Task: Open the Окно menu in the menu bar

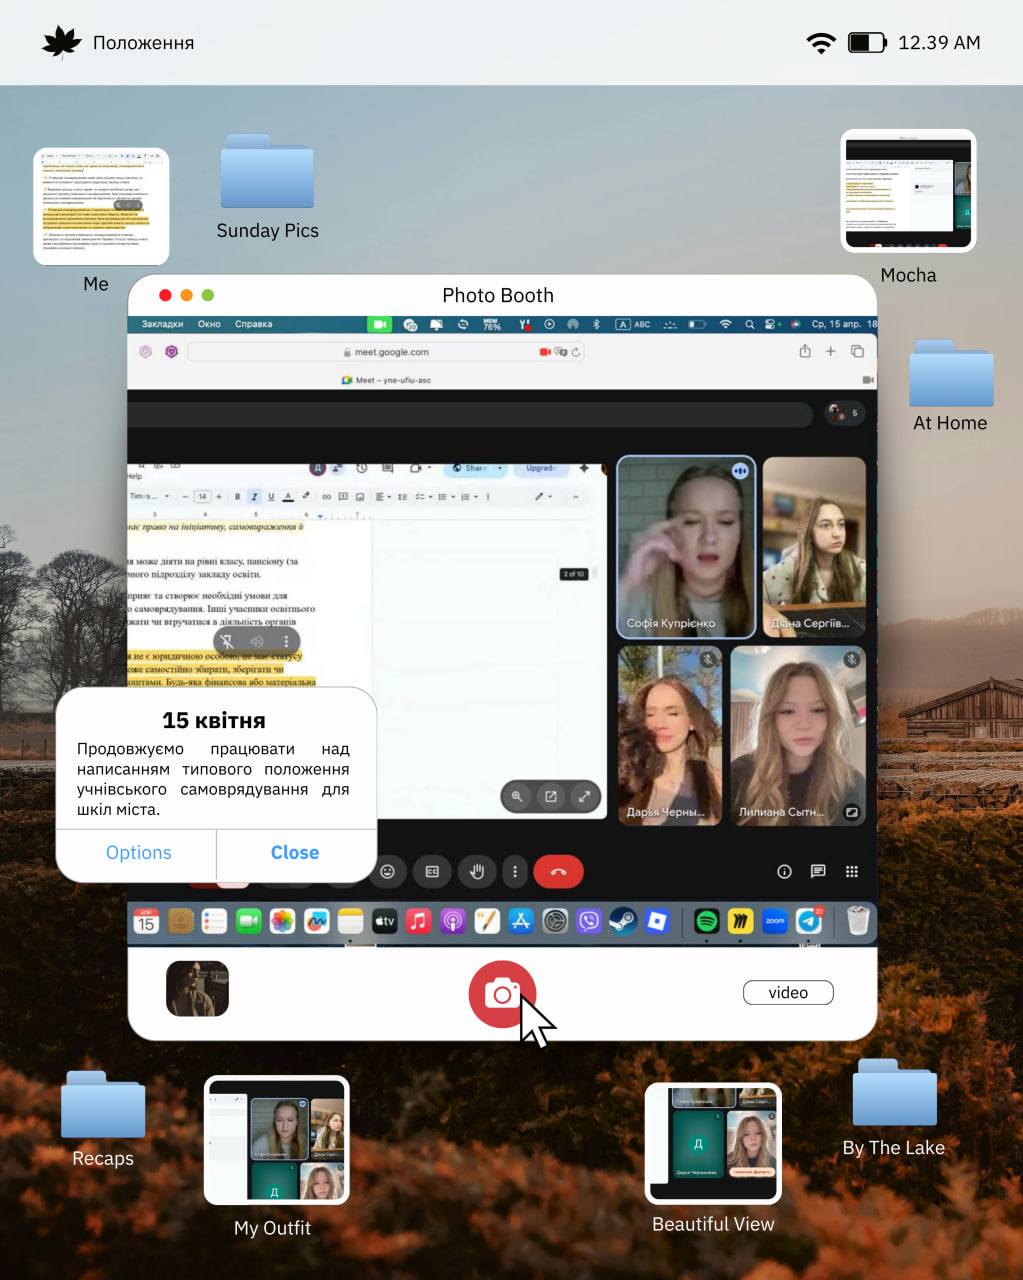Action: (209, 324)
